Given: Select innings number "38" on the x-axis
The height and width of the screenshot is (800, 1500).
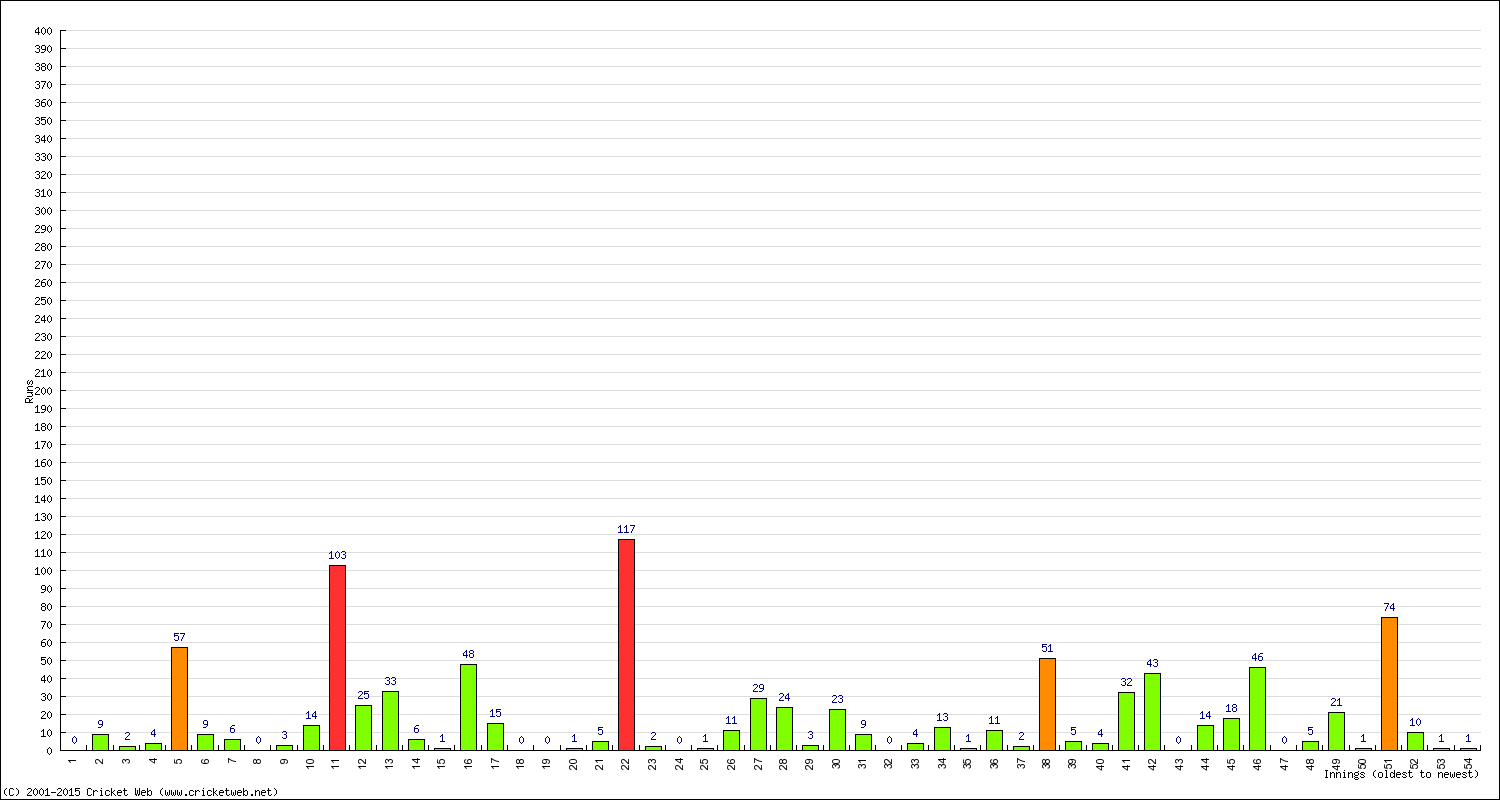Looking at the screenshot, I should click(1047, 762).
